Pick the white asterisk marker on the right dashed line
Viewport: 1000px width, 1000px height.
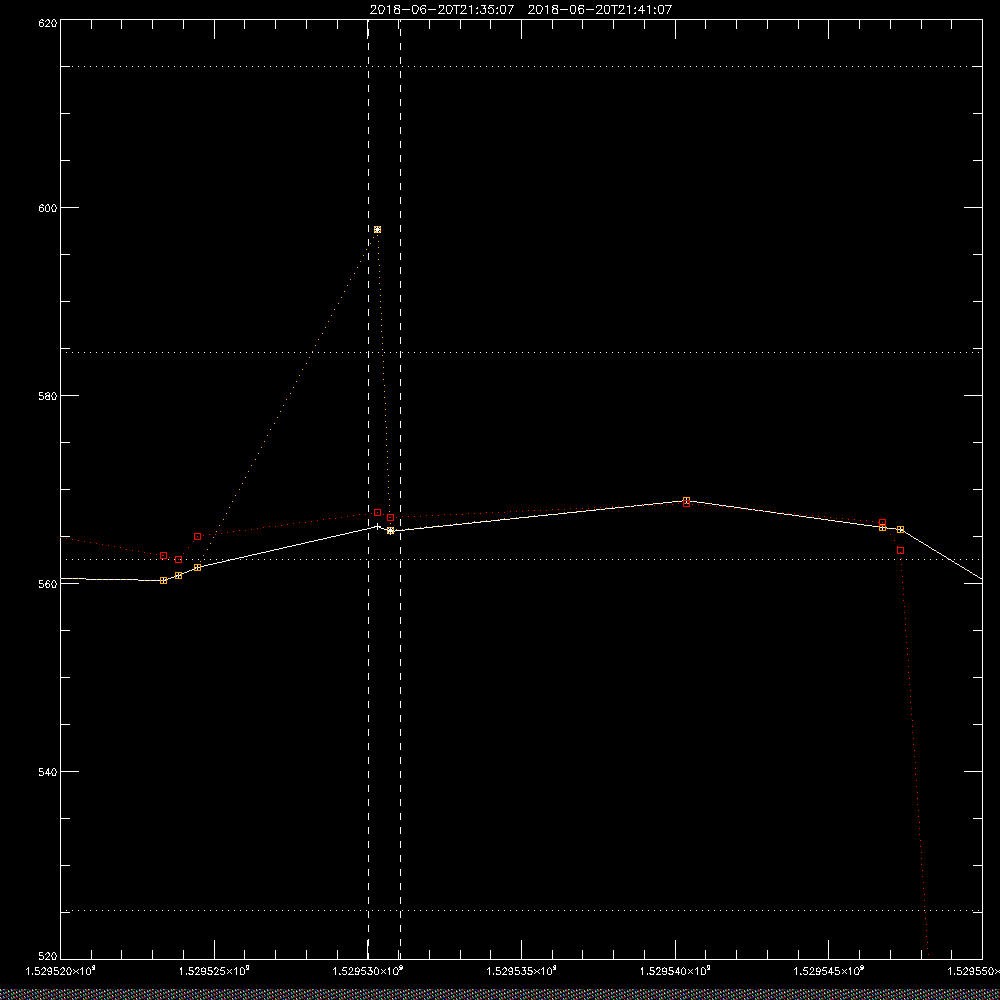point(390,531)
